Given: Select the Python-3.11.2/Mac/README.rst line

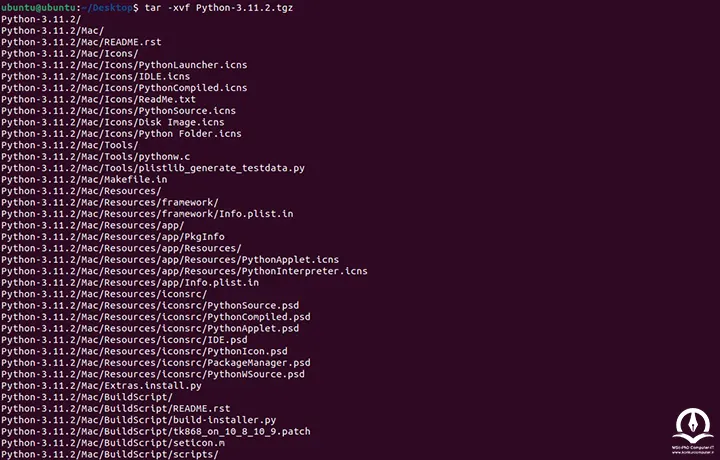Looking at the screenshot, I should pyautogui.click(x=81, y=42).
